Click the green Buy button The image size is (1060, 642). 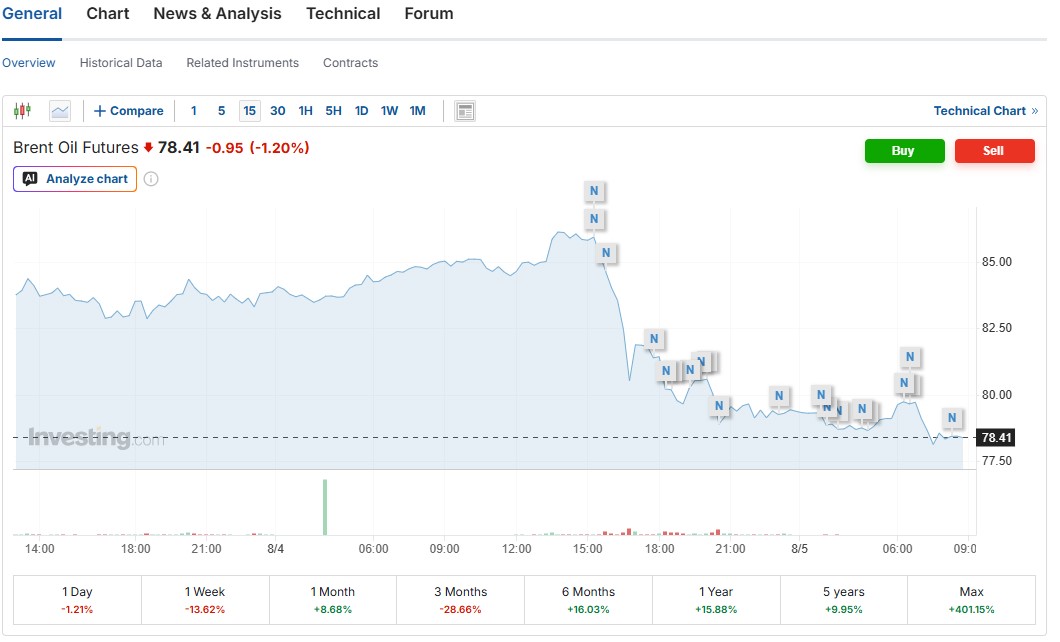click(x=905, y=151)
